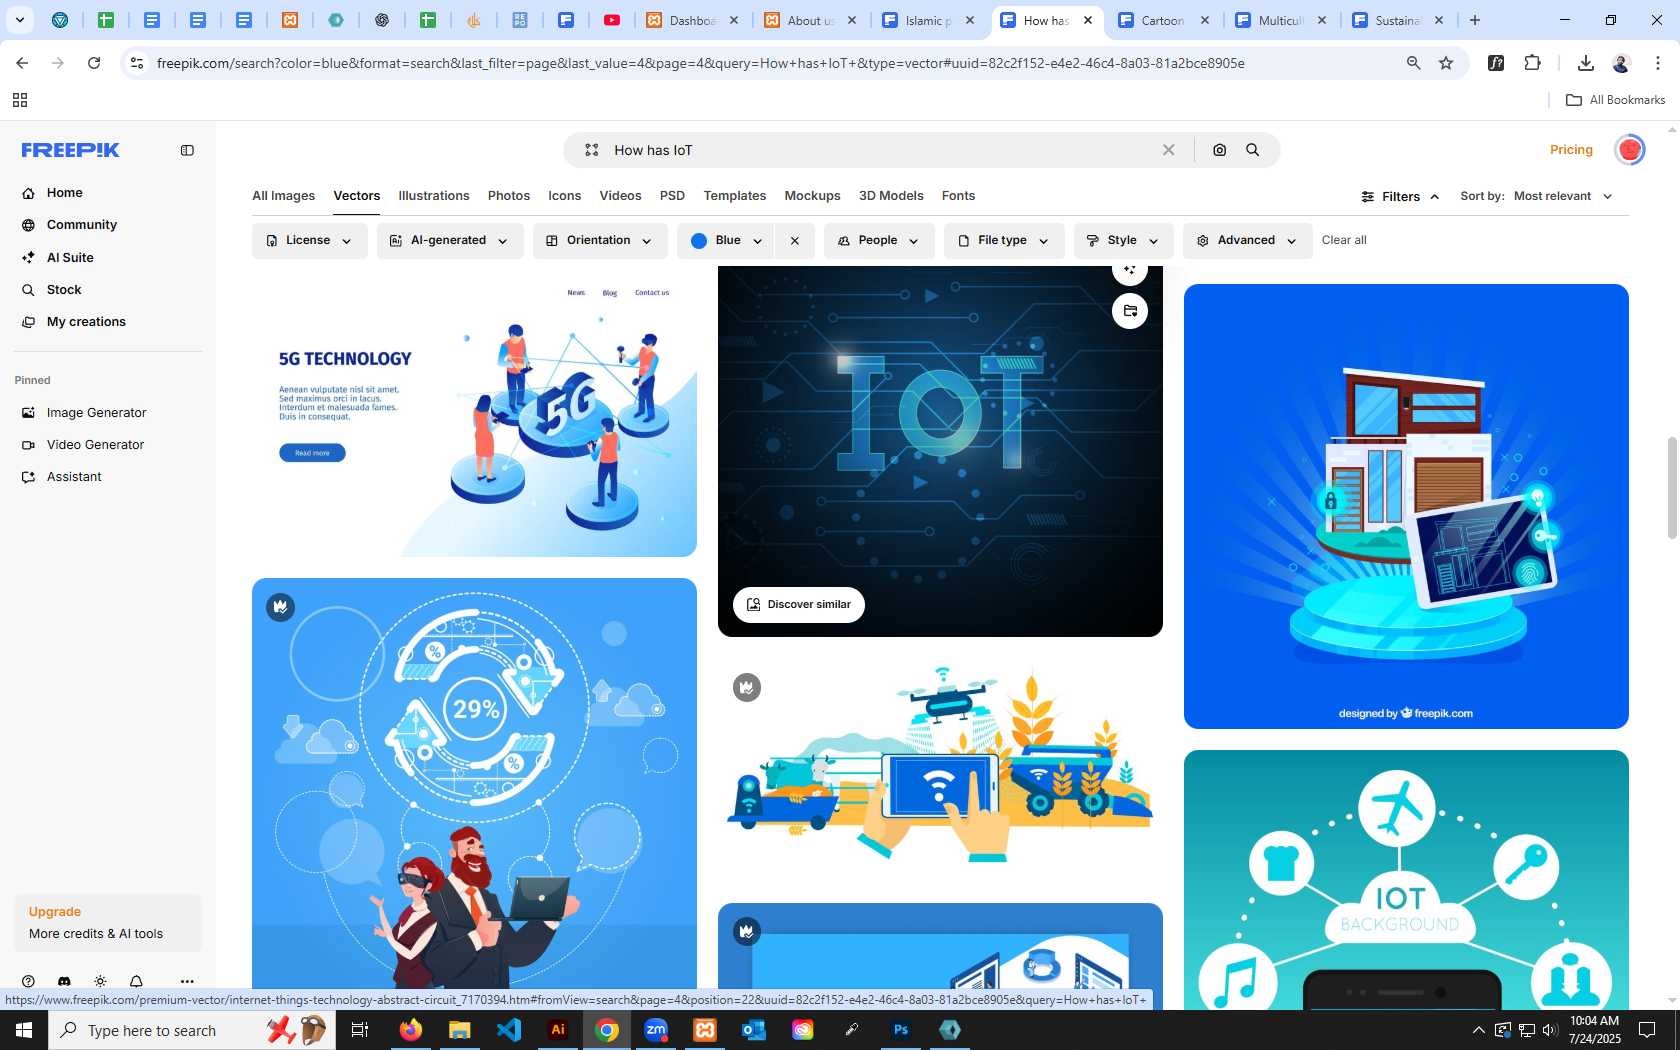
Task: Reload the page
Action: tap(94, 63)
